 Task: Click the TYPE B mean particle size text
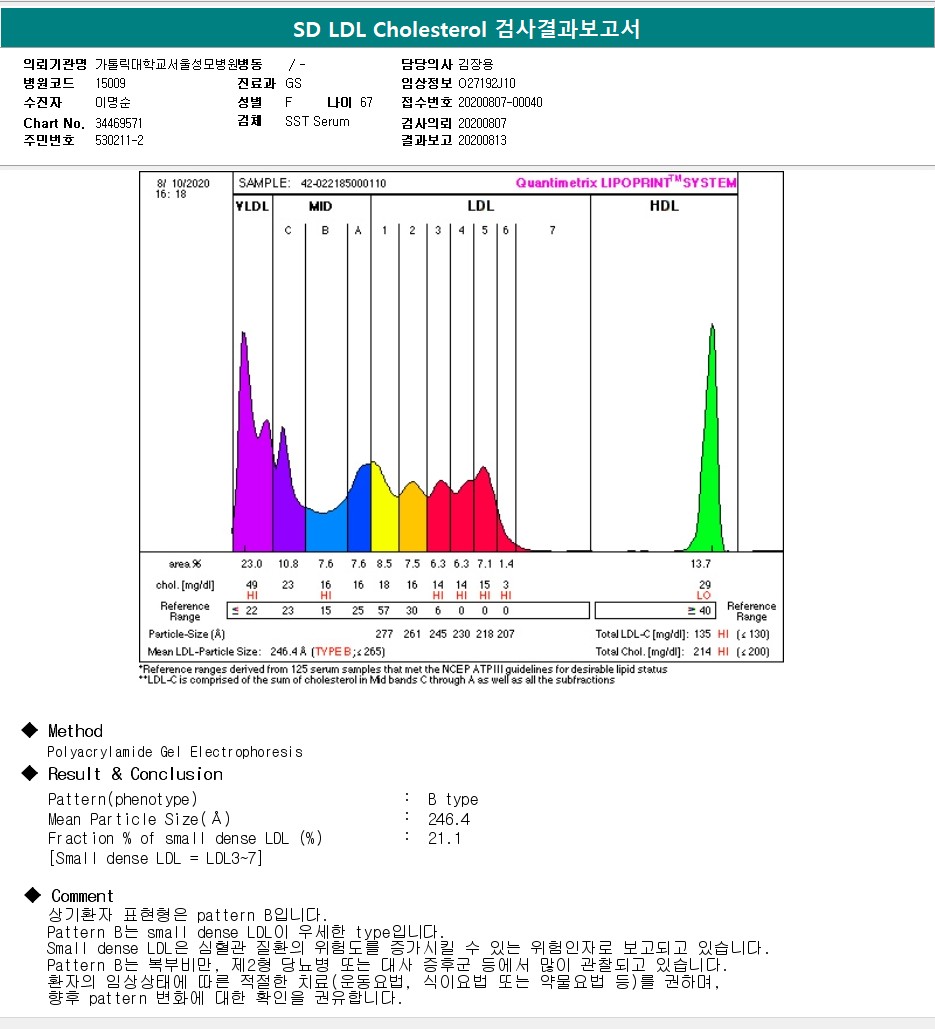(348, 652)
